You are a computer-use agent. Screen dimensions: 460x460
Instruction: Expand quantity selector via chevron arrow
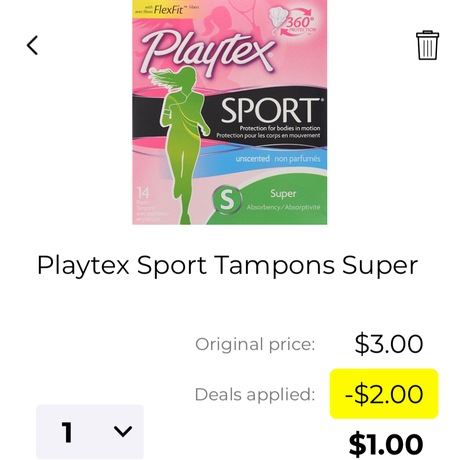[123, 431]
